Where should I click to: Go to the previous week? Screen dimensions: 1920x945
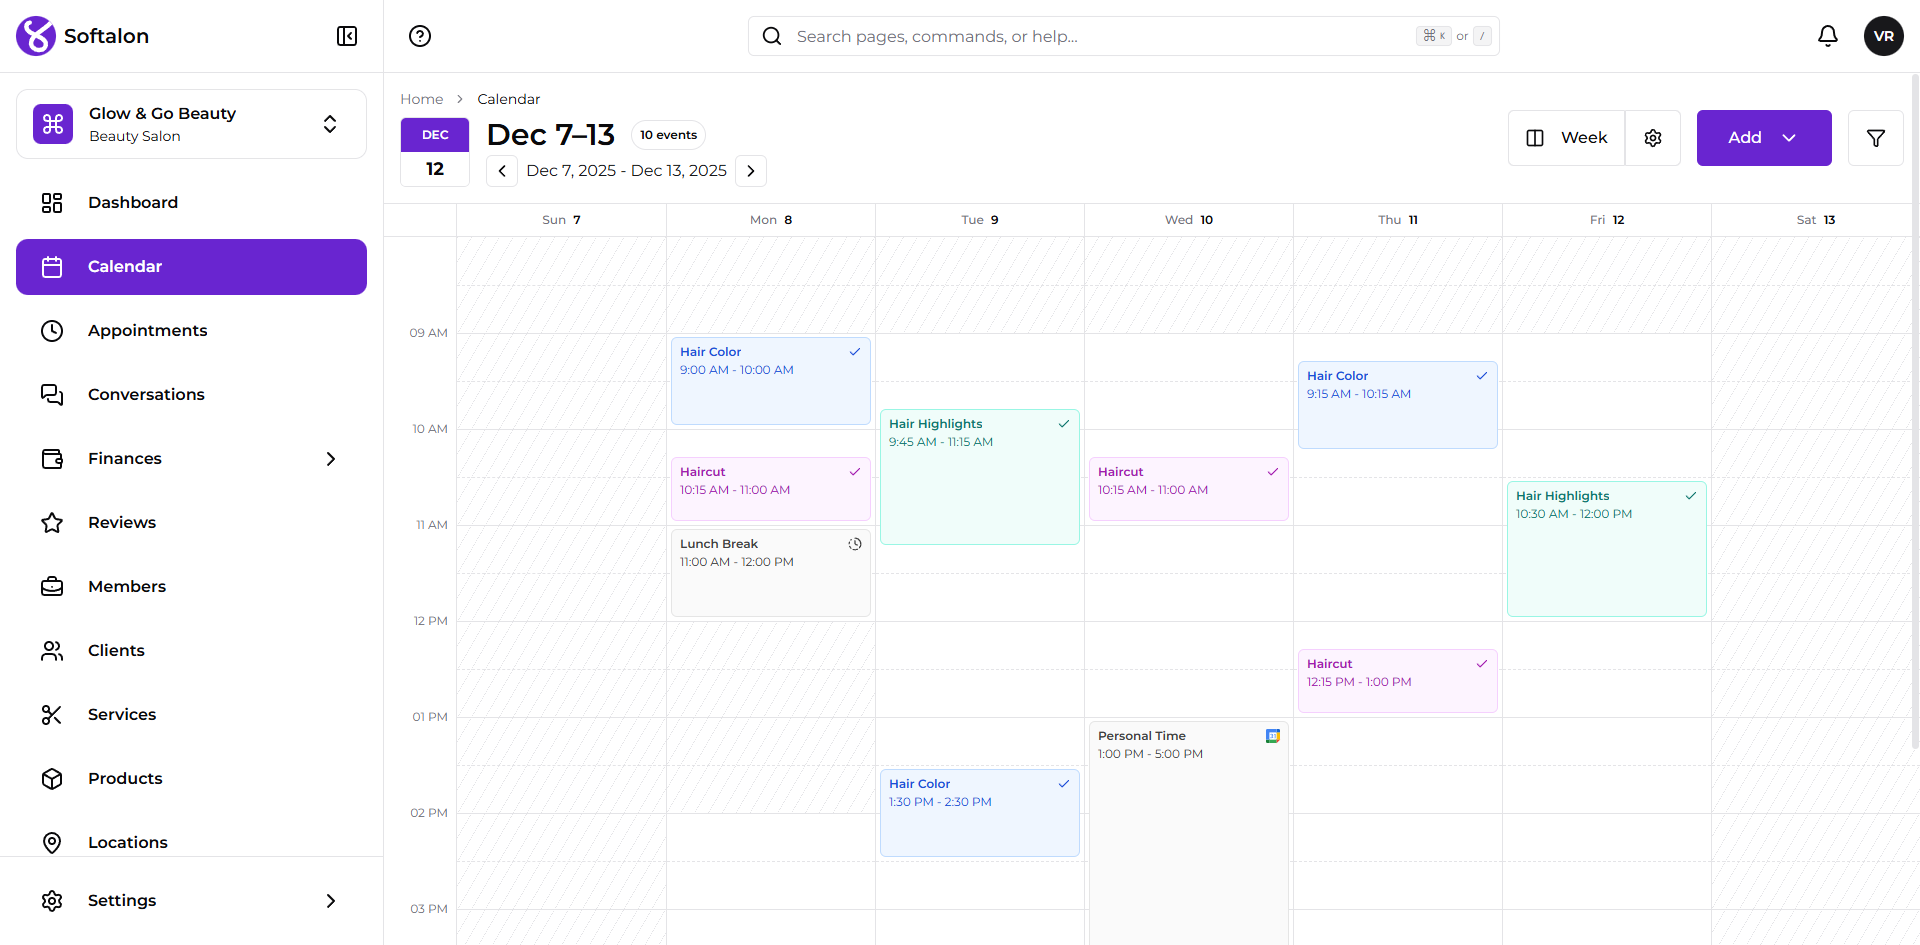click(x=502, y=171)
